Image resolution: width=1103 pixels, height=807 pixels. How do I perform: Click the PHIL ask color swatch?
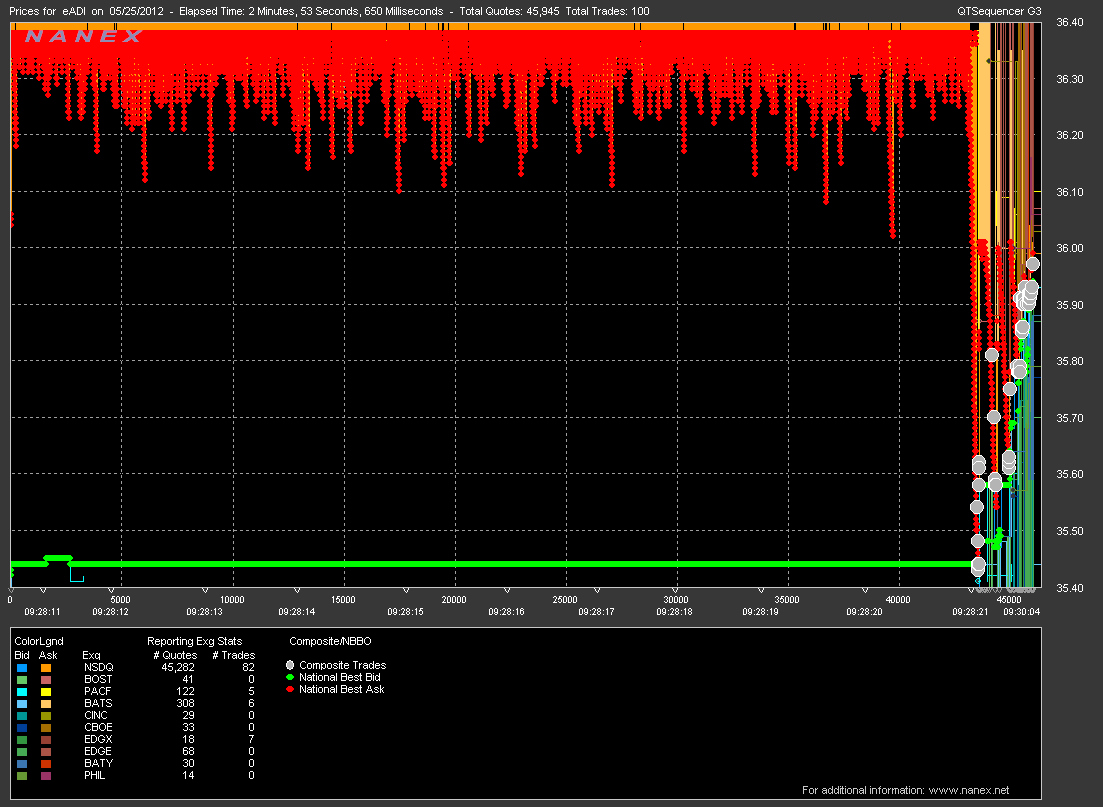(46, 775)
